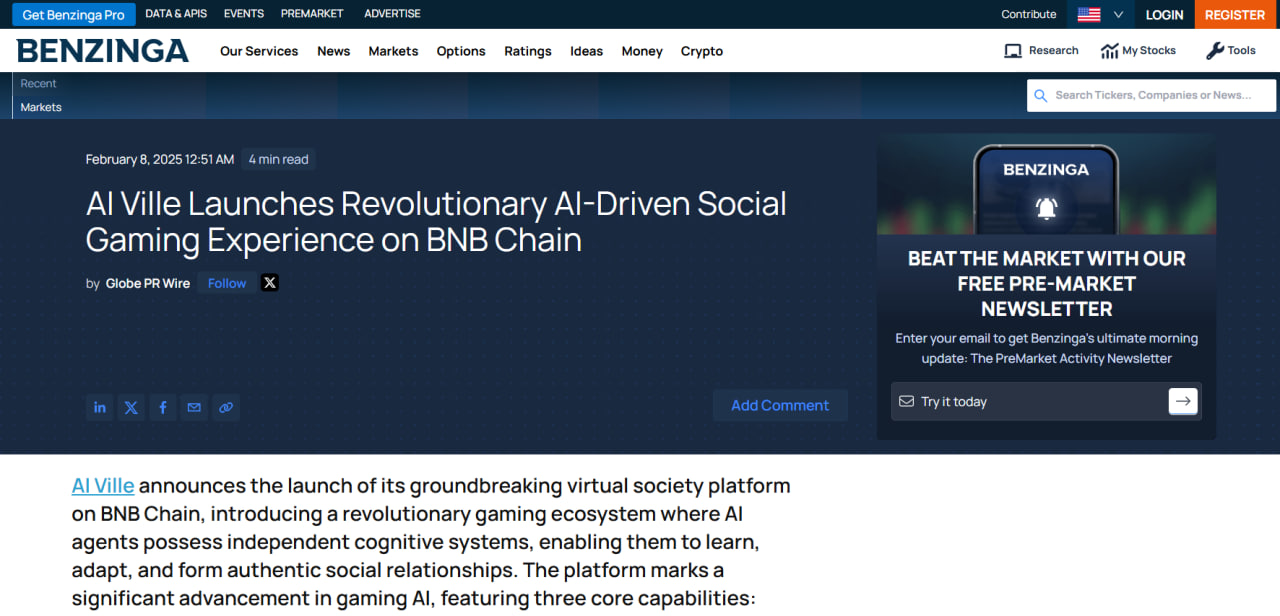This screenshot has width=1280, height=616.
Task: Click Get Benzinga Pro button
Action: click(74, 15)
